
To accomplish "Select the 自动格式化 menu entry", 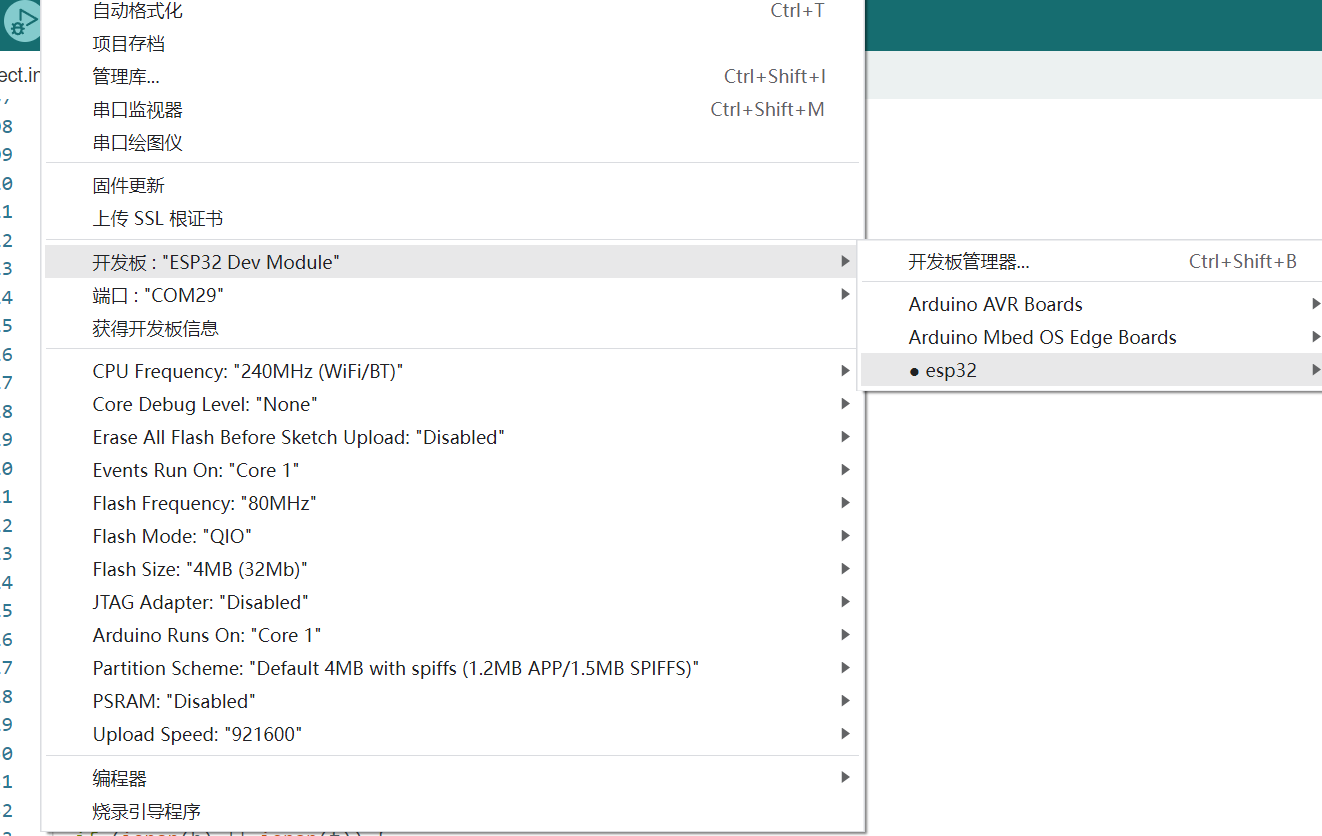I will point(452,11).
